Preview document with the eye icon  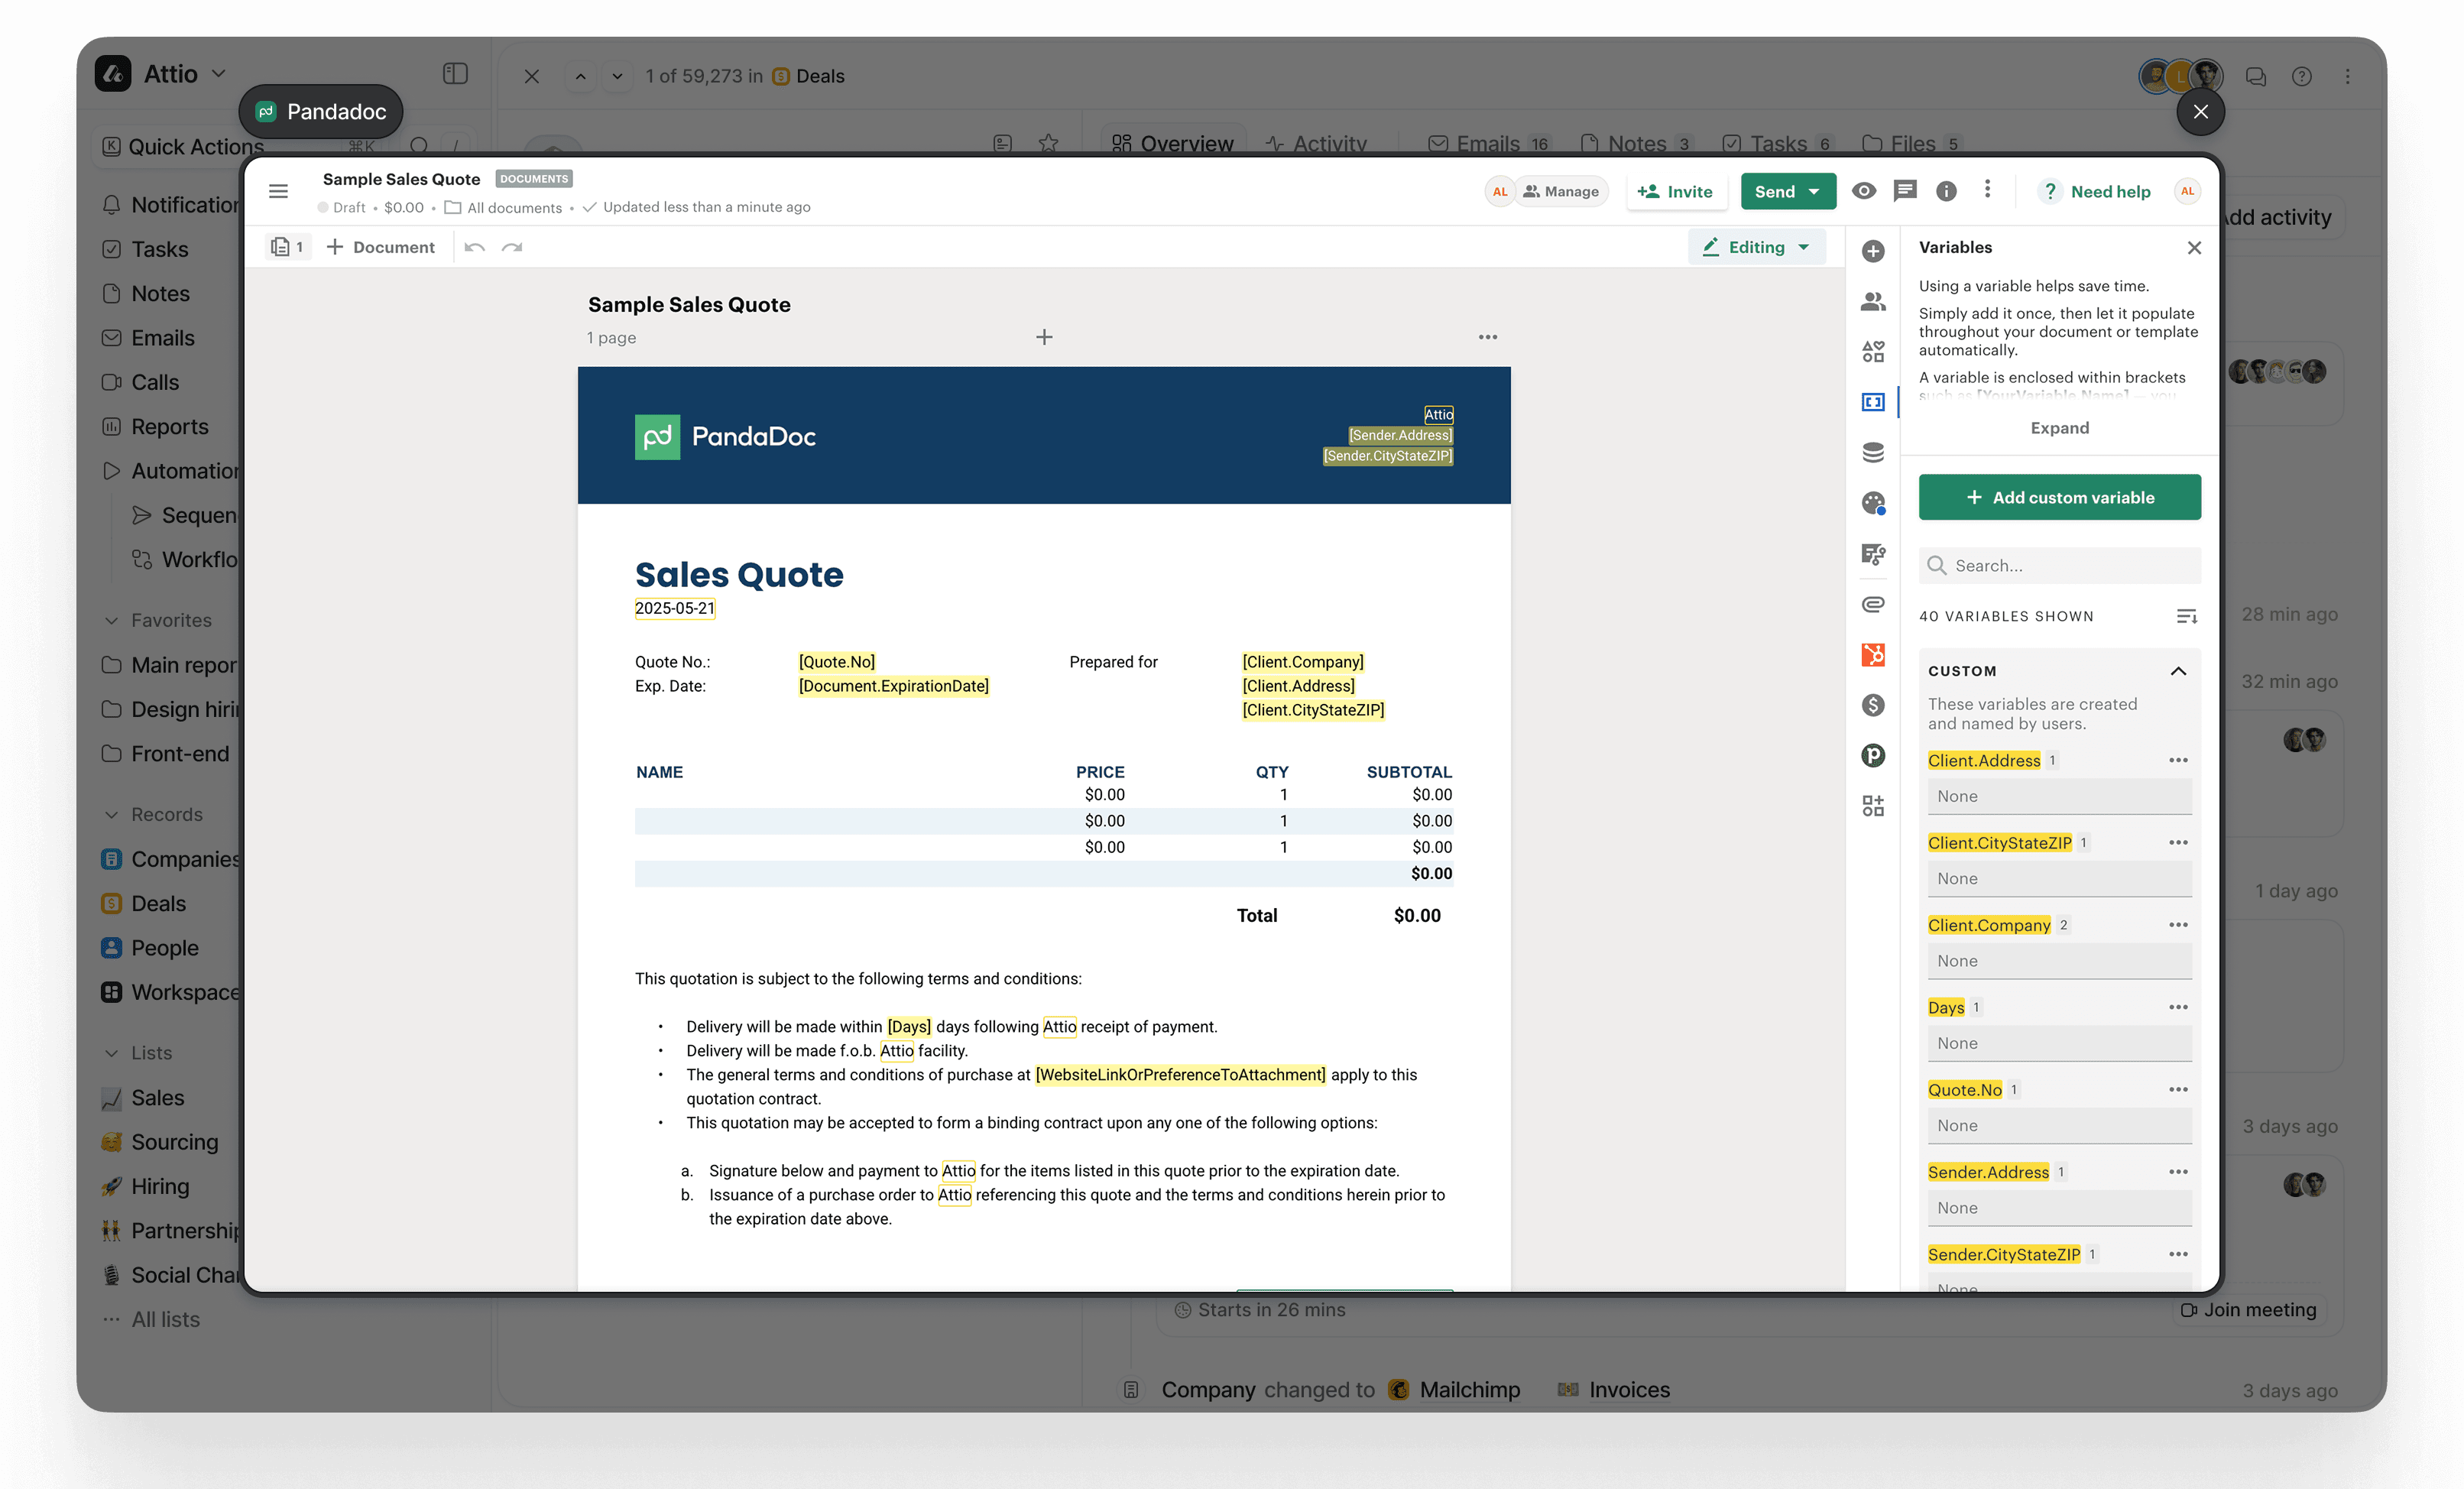[x=1863, y=191]
